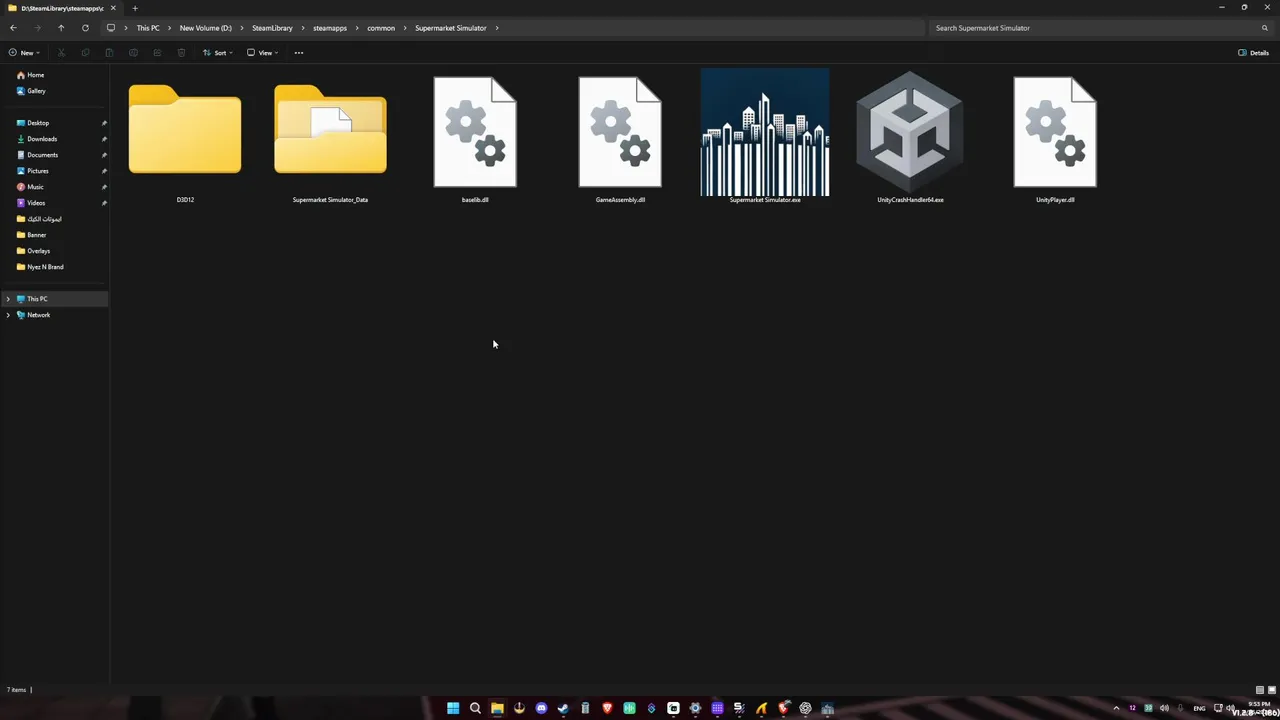Open Discord from the taskbar
Viewport: 1280px width, 720px height.
tap(541, 708)
